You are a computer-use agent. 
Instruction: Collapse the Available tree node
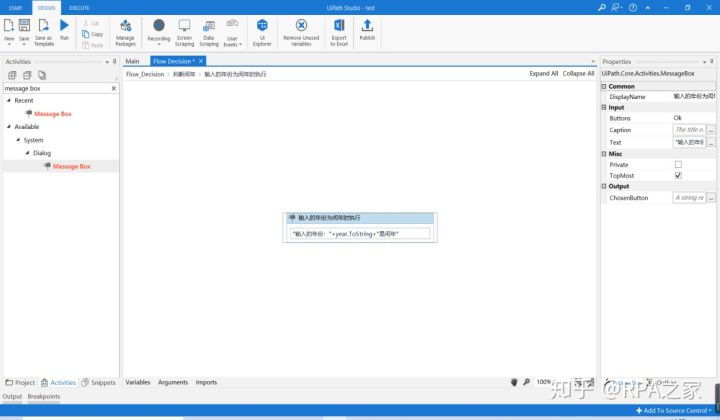pos(9,126)
